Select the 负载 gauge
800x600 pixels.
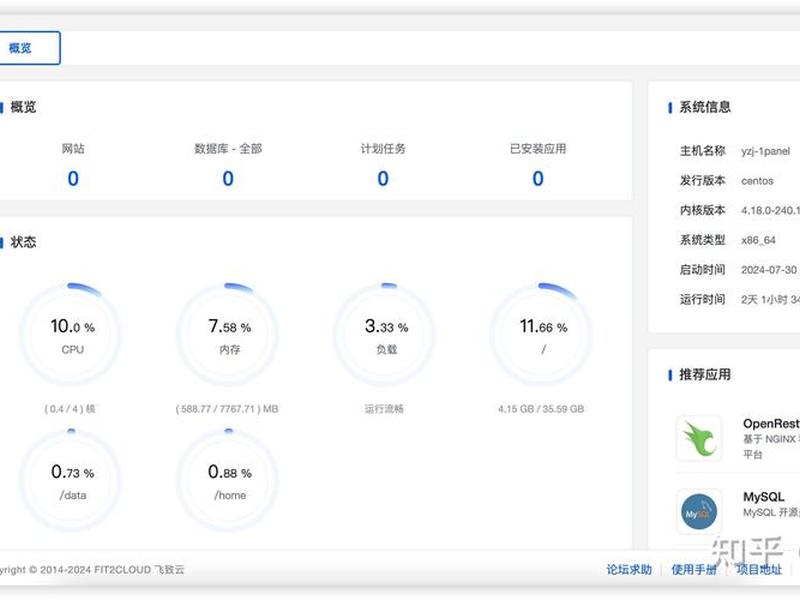[x=386, y=334]
